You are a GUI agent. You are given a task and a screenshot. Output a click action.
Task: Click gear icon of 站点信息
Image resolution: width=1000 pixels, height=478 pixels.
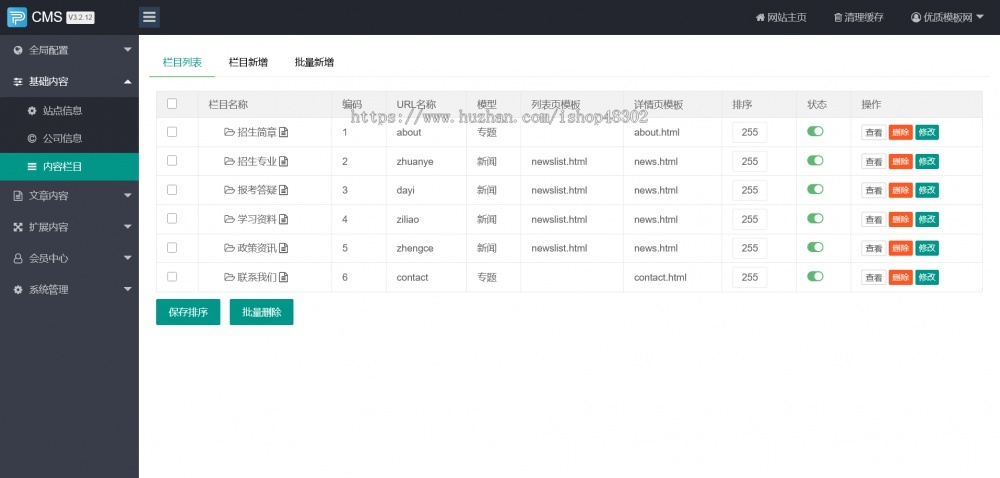coord(32,110)
